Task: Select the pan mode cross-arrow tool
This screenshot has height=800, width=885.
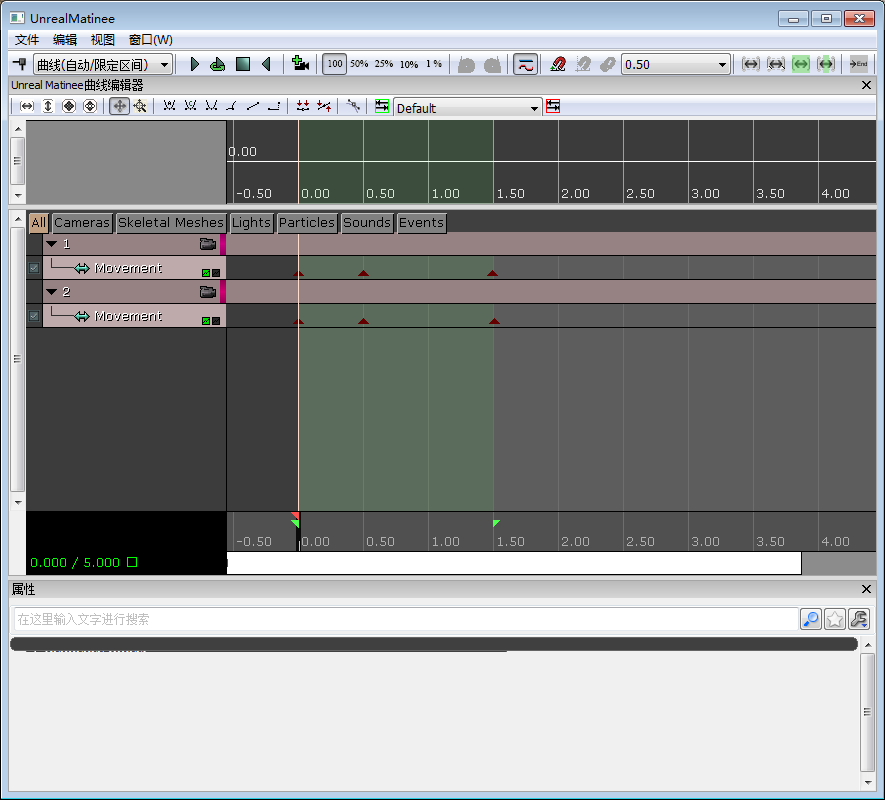Action: (x=119, y=106)
